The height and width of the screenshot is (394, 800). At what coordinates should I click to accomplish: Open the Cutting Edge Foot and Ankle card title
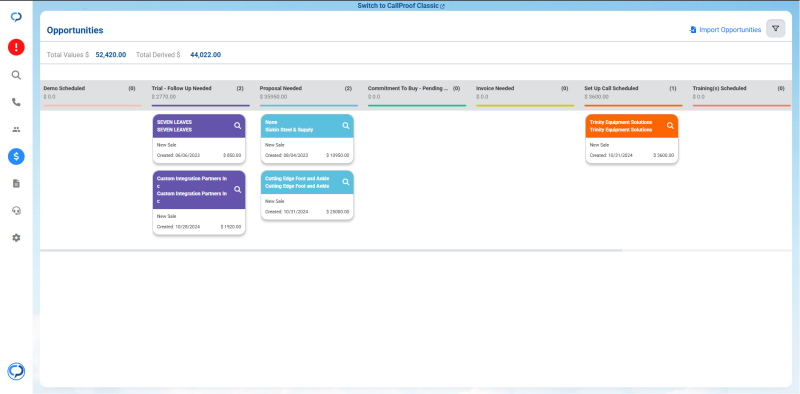click(x=297, y=182)
